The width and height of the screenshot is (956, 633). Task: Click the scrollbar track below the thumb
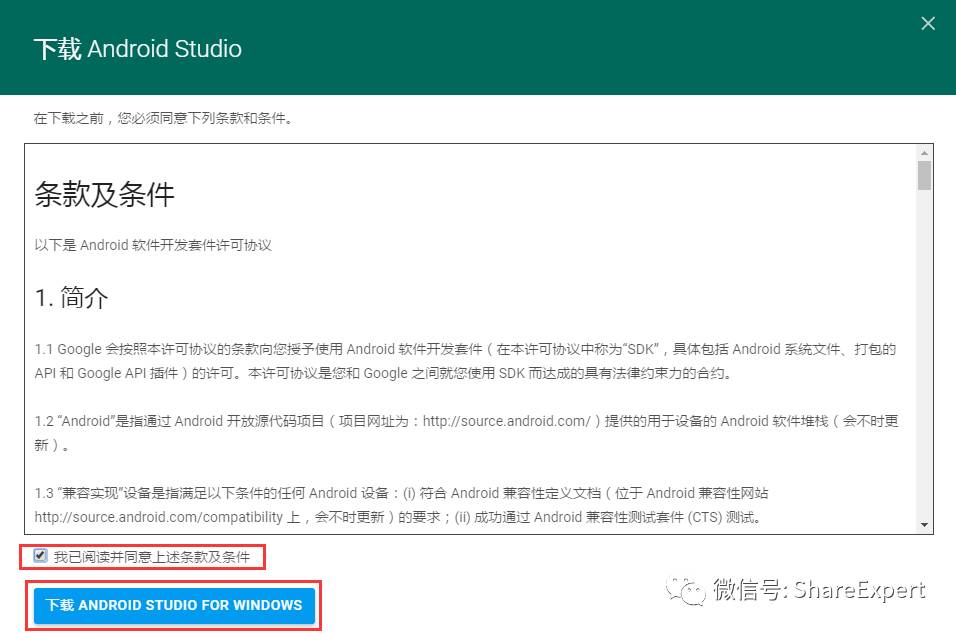pos(924,354)
